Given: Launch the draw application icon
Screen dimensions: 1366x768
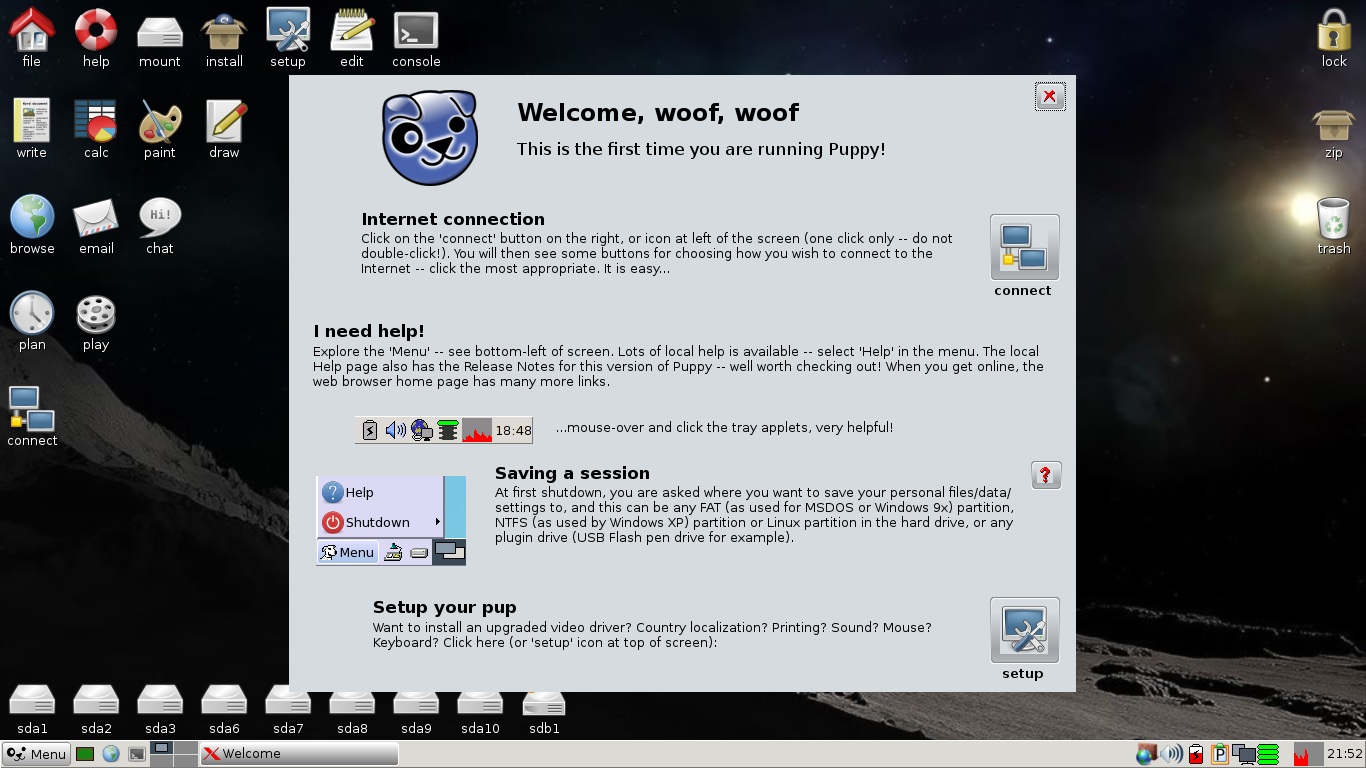Looking at the screenshot, I should tap(224, 121).
